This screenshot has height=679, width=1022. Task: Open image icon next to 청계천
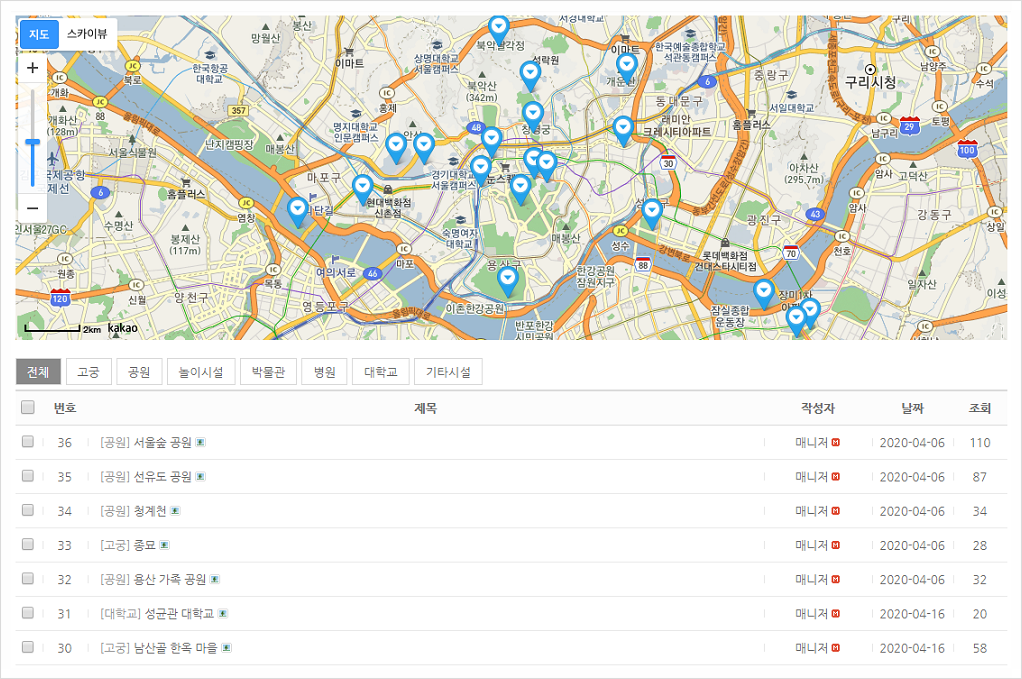click(175, 511)
